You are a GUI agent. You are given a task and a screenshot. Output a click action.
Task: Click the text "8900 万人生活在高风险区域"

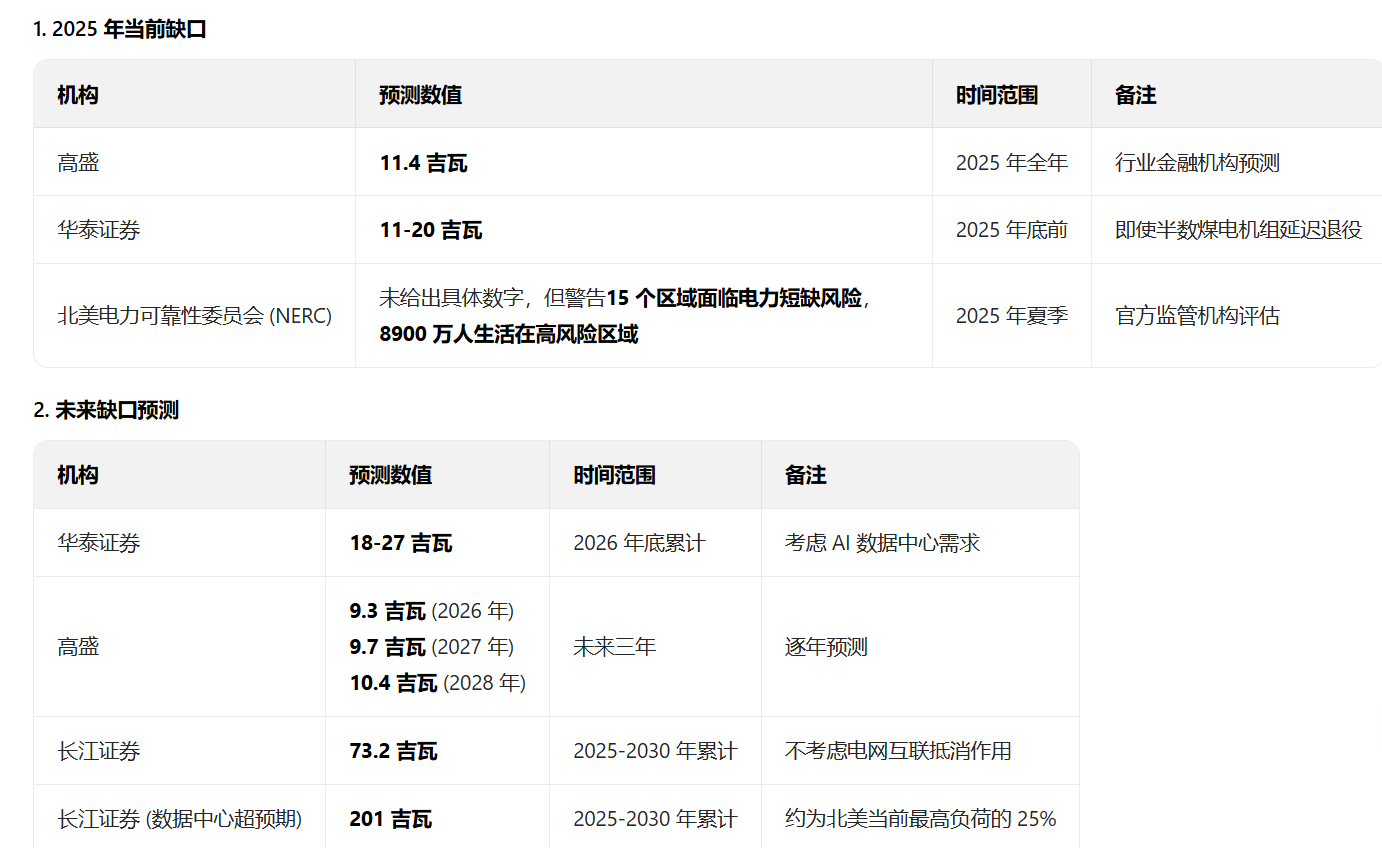click(508, 334)
